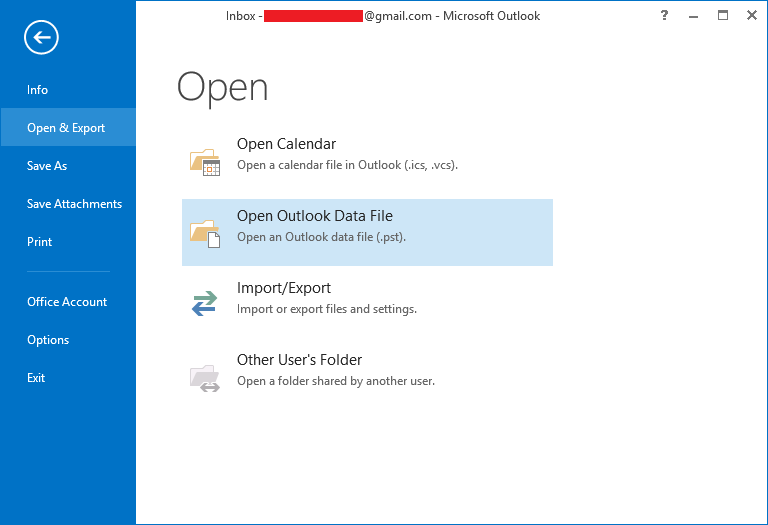Go to Office Account
The width and height of the screenshot is (768, 525).
click(x=68, y=302)
